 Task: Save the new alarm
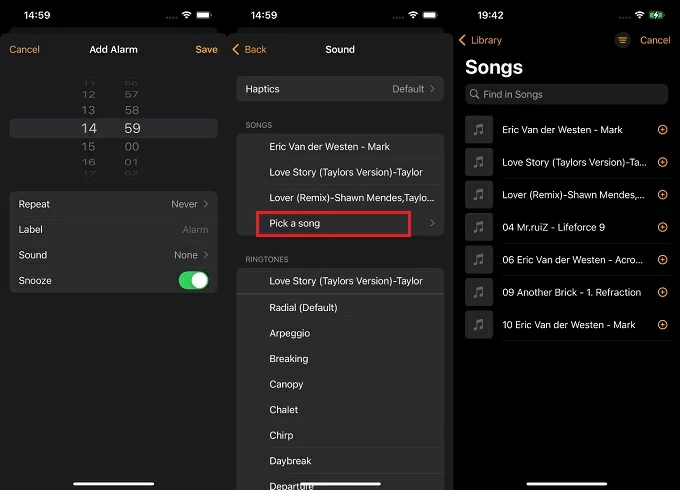[206, 49]
